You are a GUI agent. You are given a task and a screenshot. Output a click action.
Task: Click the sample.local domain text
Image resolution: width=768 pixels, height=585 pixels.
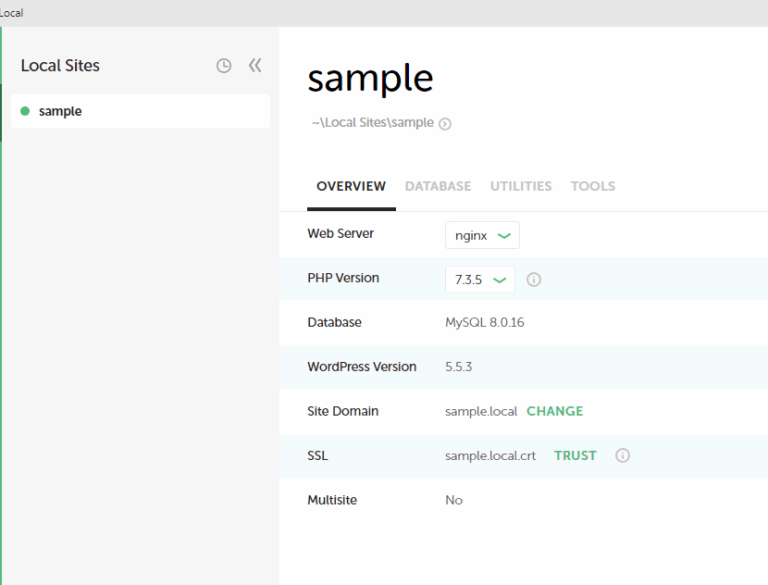[x=481, y=411]
